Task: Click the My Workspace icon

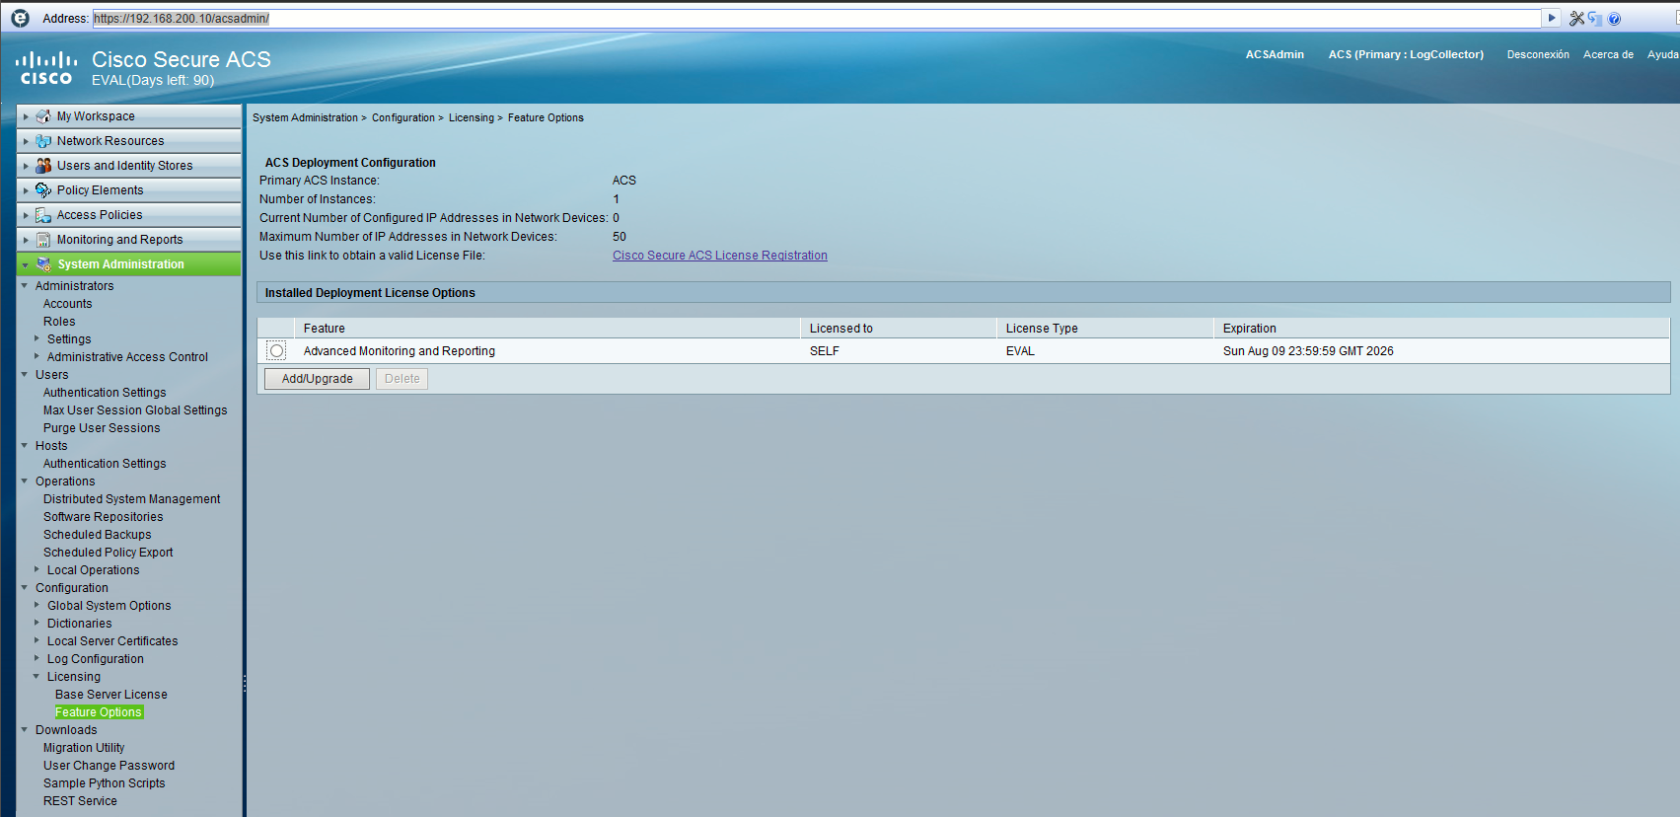Action: (x=43, y=116)
